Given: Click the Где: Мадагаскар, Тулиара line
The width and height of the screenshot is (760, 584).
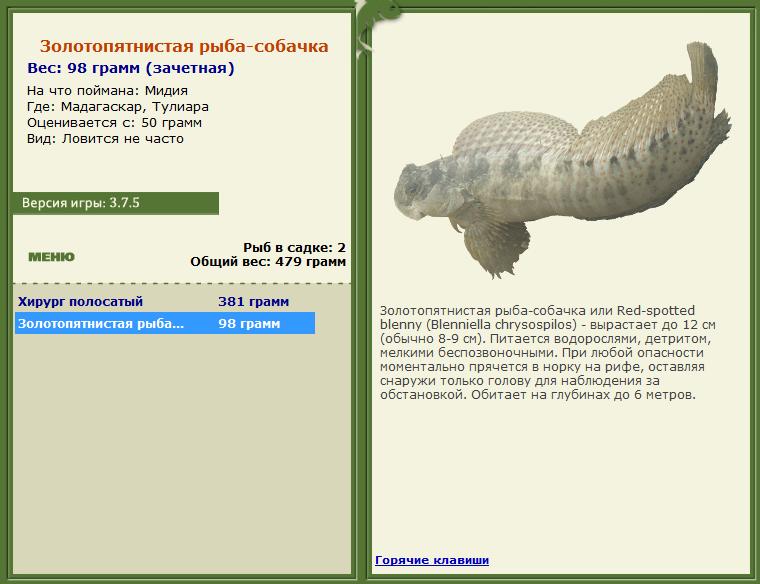Looking at the screenshot, I should pyautogui.click(x=118, y=107).
